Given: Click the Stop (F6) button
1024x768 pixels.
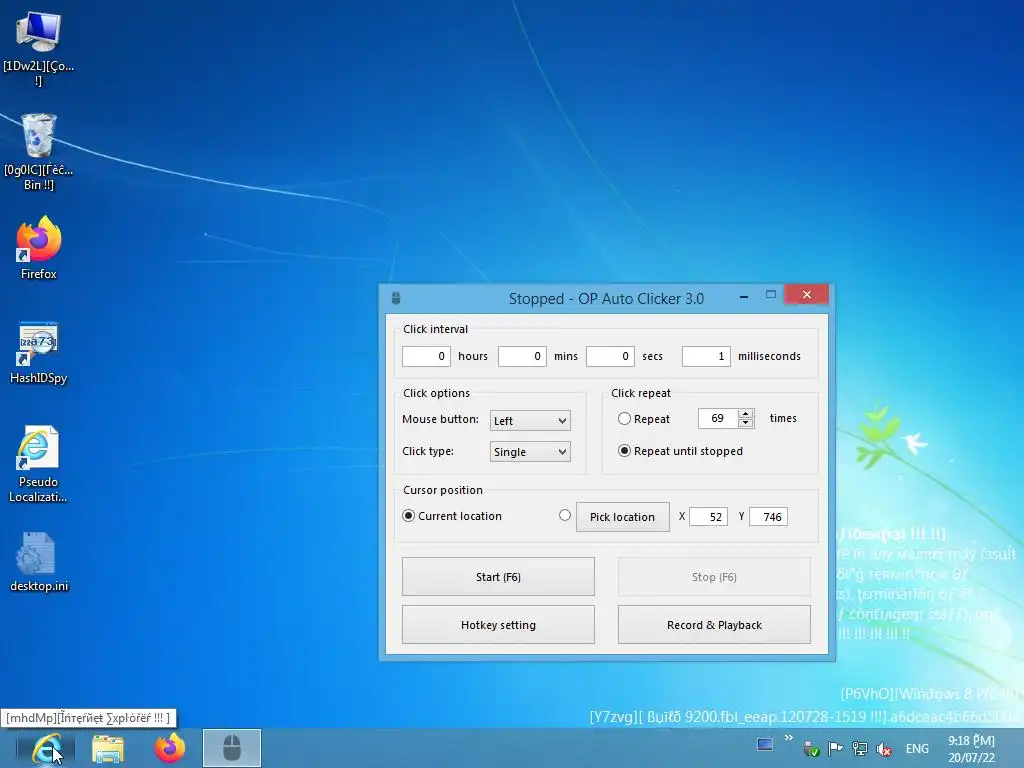Looking at the screenshot, I should point(714,577).
